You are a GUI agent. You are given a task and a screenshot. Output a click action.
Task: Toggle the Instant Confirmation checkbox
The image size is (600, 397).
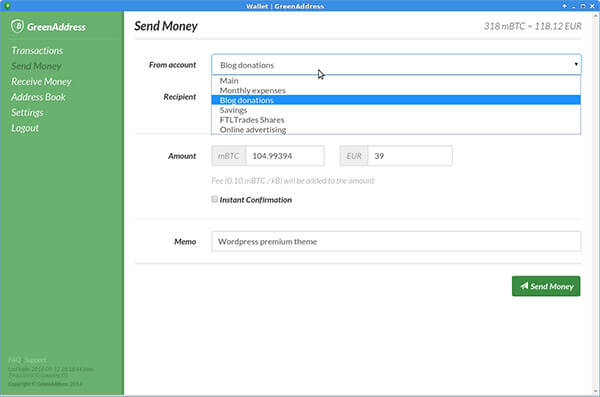pos(215,199)
